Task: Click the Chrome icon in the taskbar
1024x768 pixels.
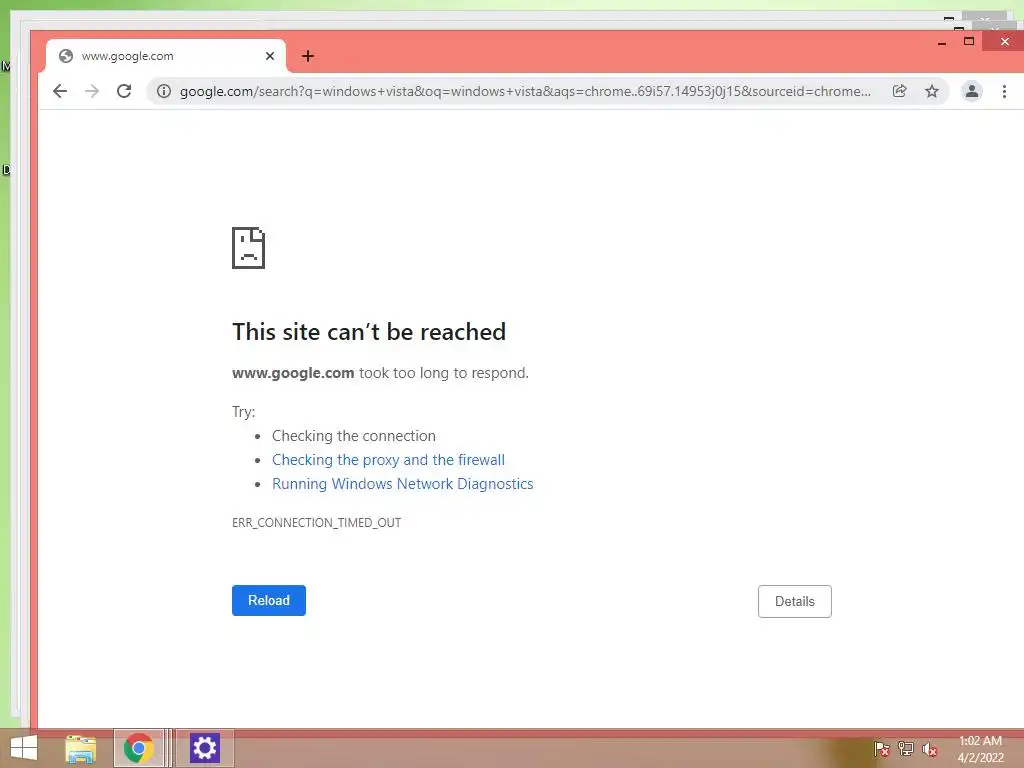Action: [138, 748]
